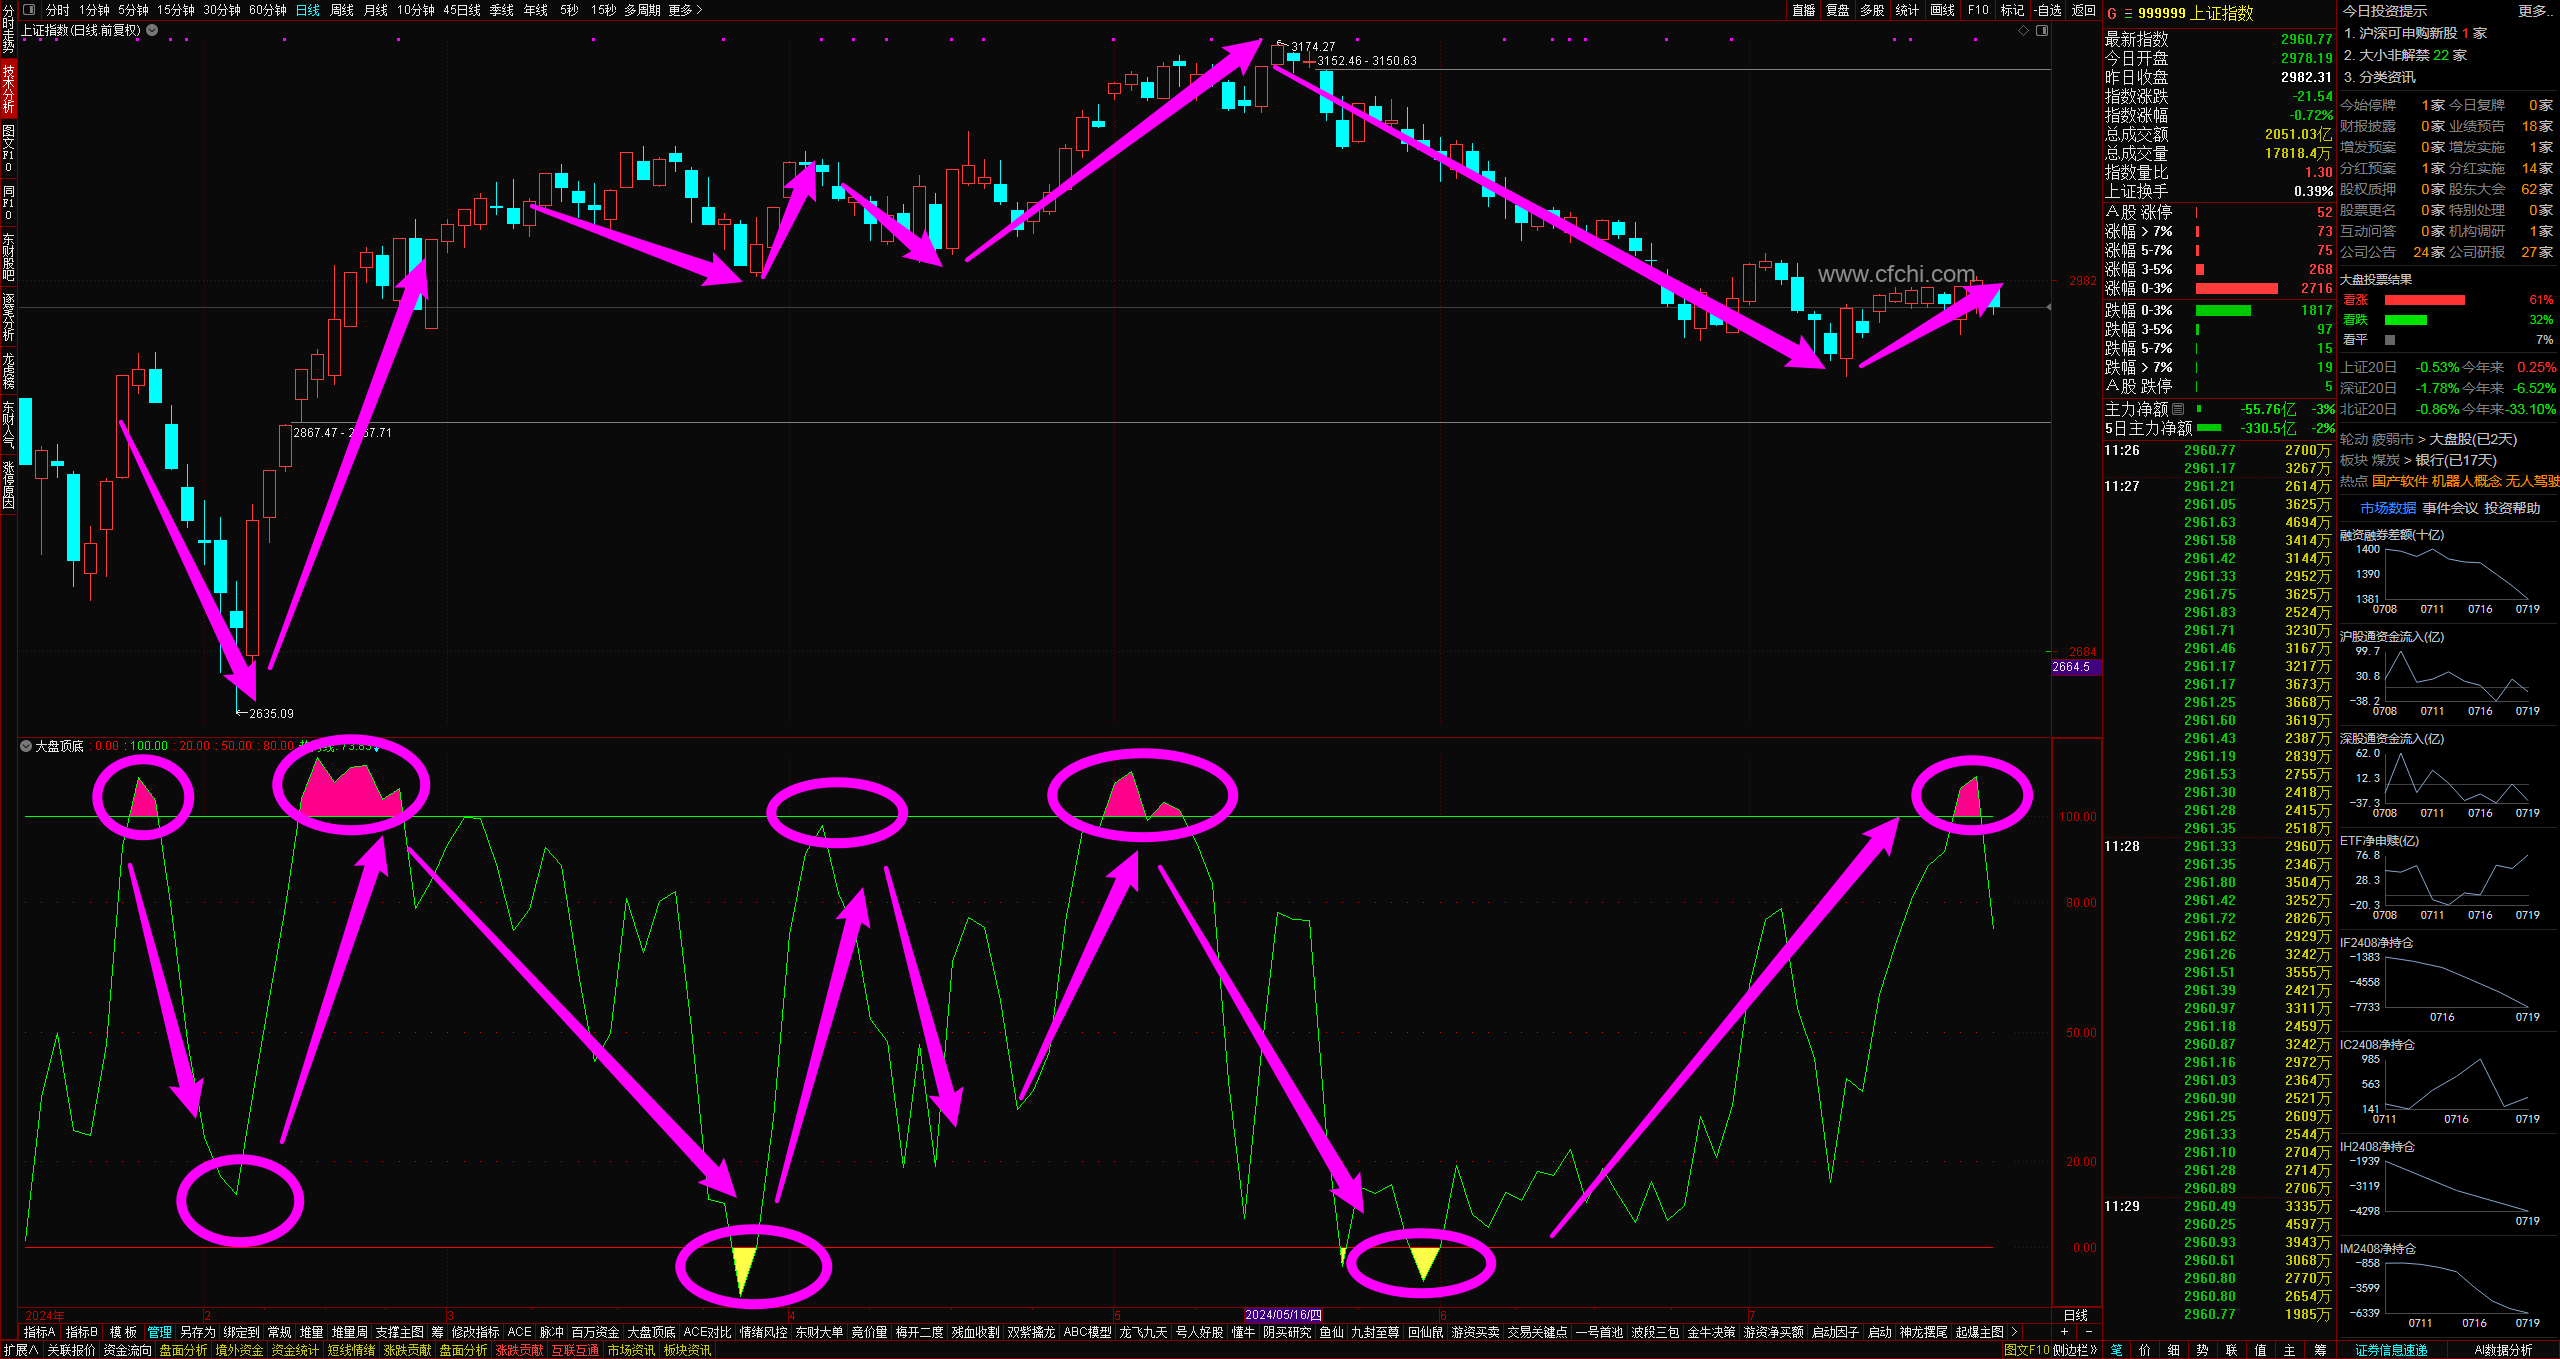Viewport: 2560px width, 1359px height.
Task: Select the 笔 tick view icon
Action: click(x=2117, y=1350)
